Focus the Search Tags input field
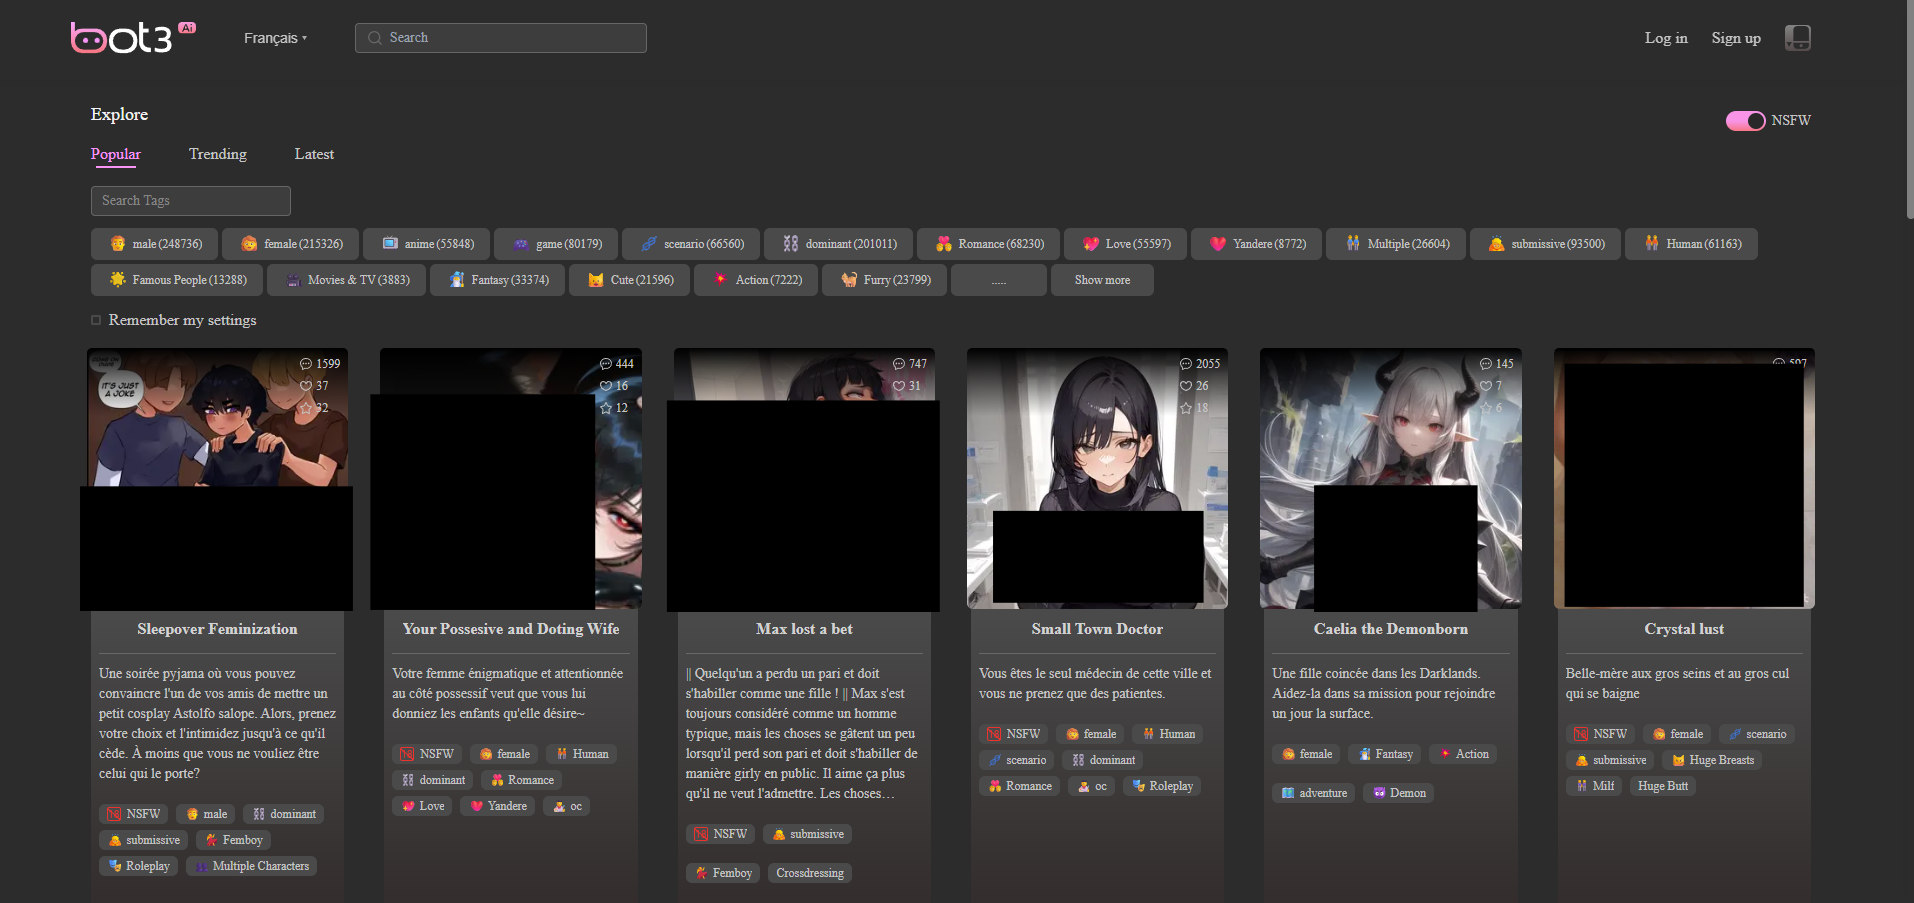The image size is (1914, 903). [x=191, y=201]
